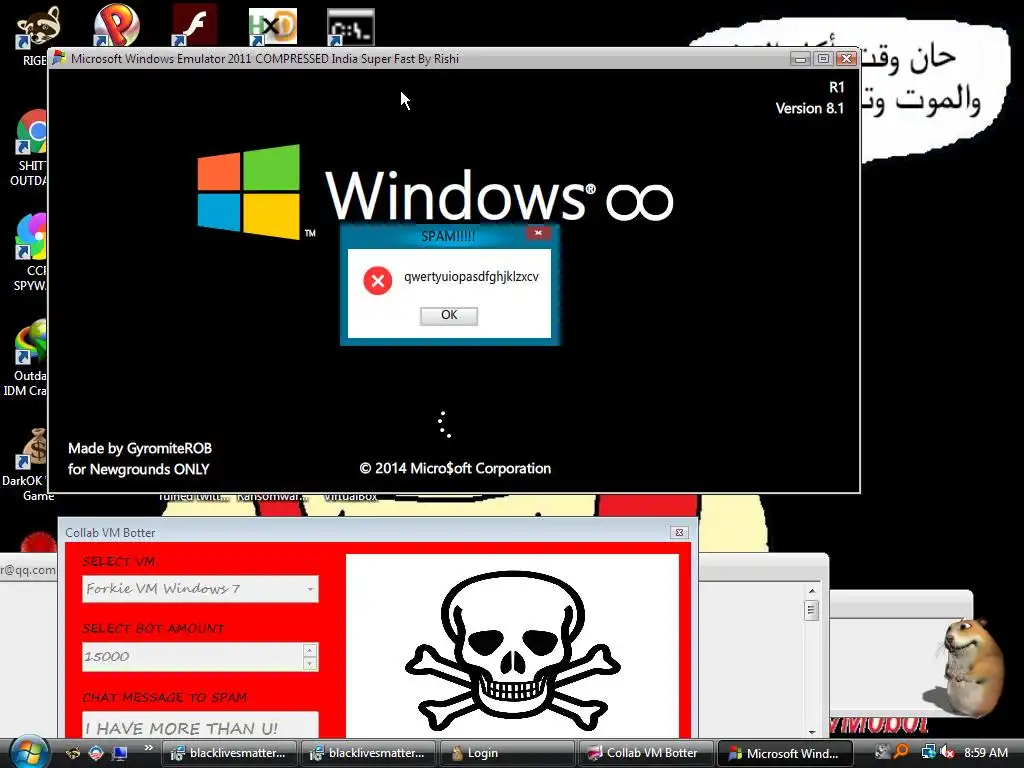Open the HxD hex editor desktop shortcut
This screenshot has width=1024, height=768.
273,27
